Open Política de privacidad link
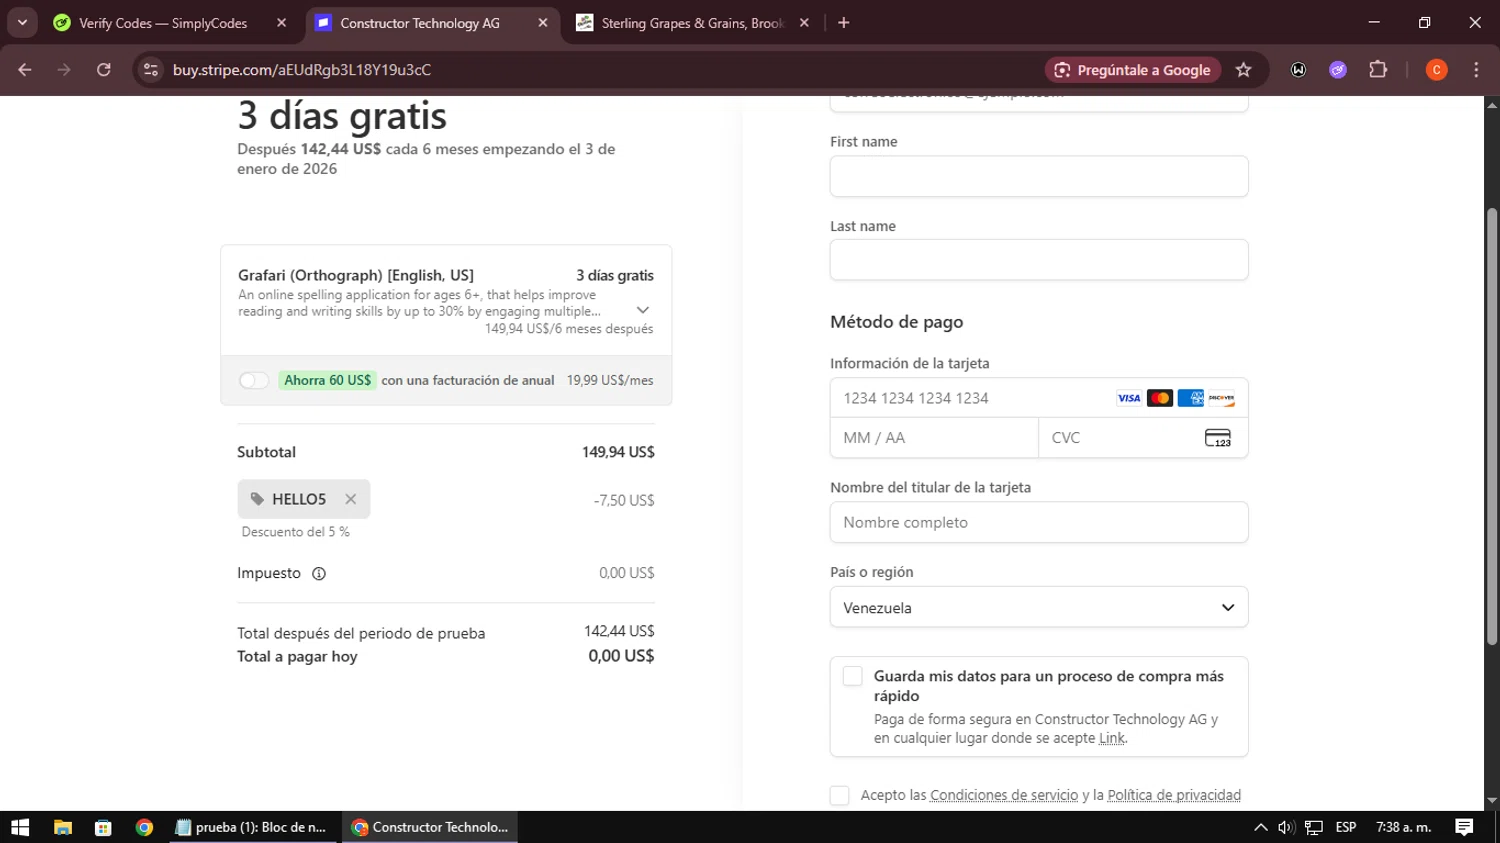This screenshot has width=1500, height=843. point(1174,795)
